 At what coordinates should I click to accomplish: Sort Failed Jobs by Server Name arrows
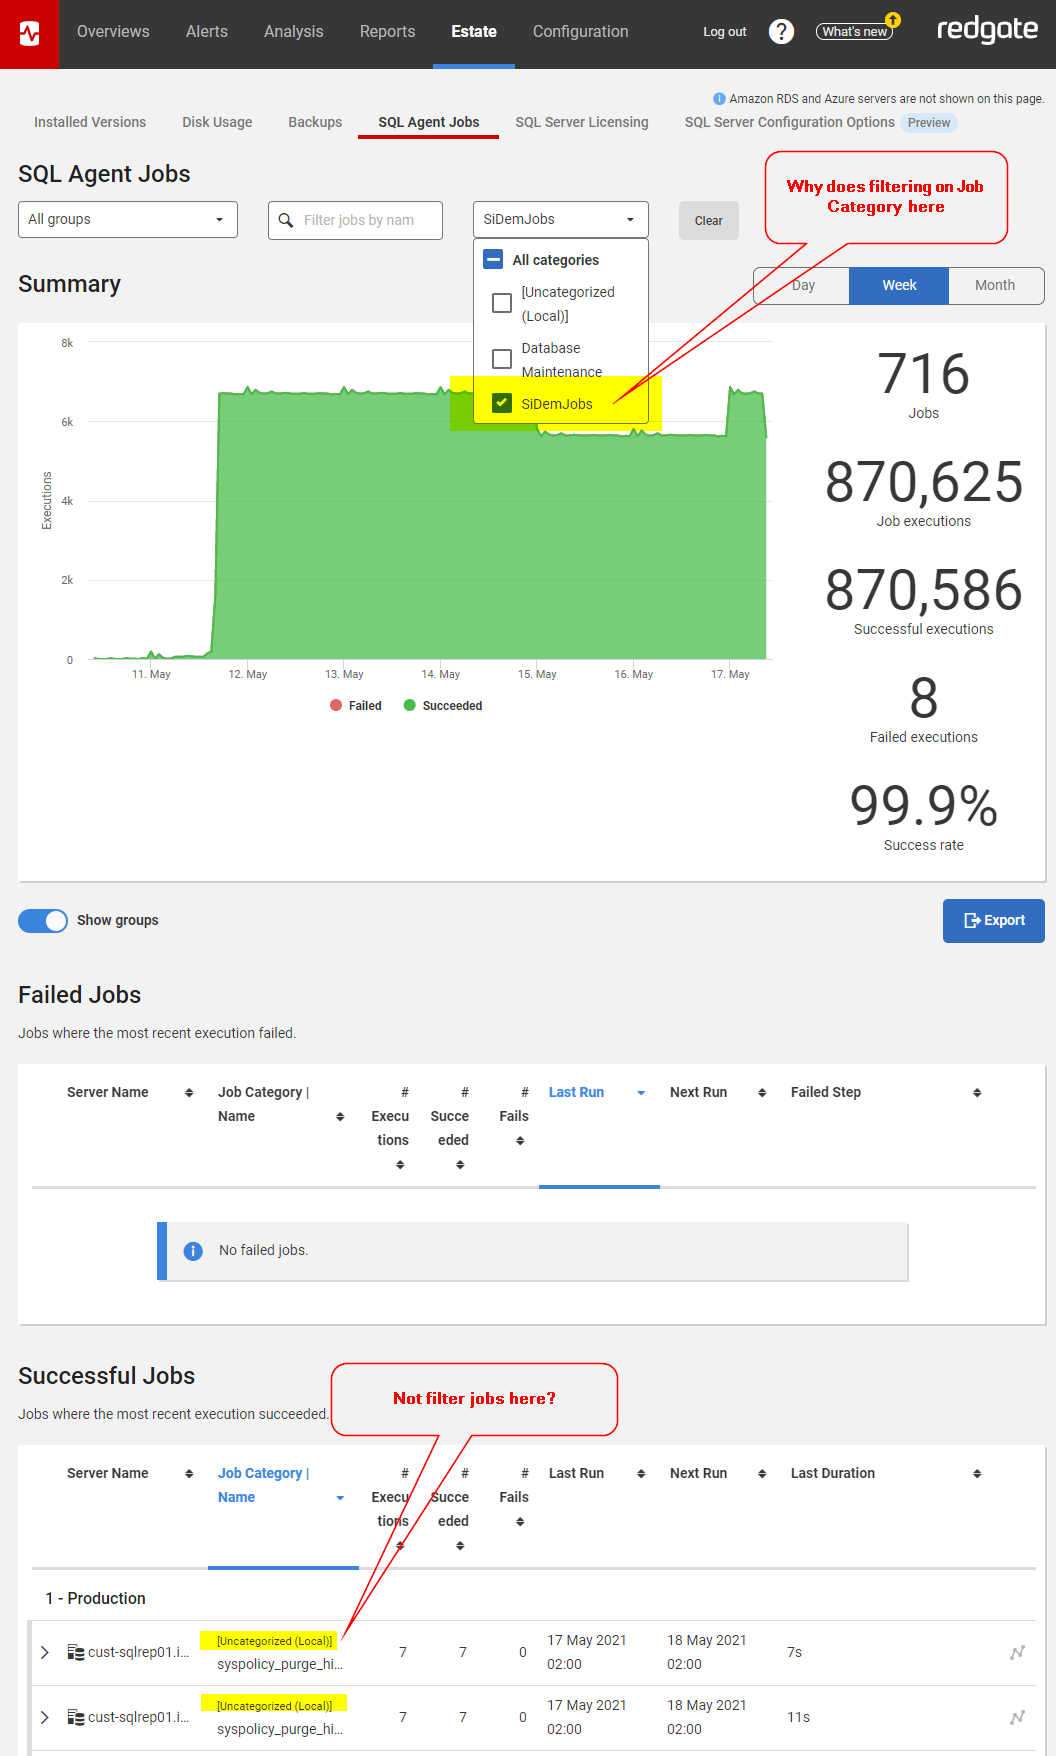pos(189,1093)
